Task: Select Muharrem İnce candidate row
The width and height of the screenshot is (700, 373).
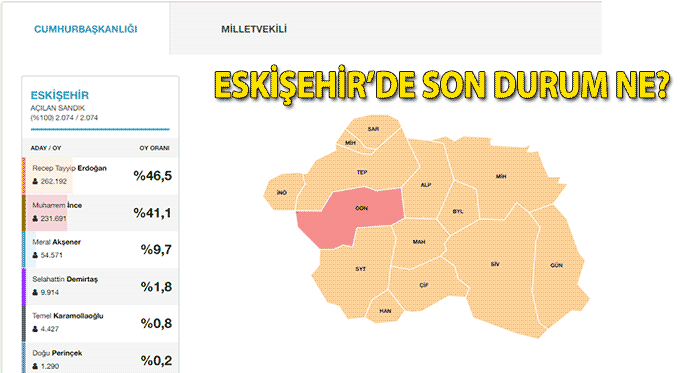Action: click(100, 213)
